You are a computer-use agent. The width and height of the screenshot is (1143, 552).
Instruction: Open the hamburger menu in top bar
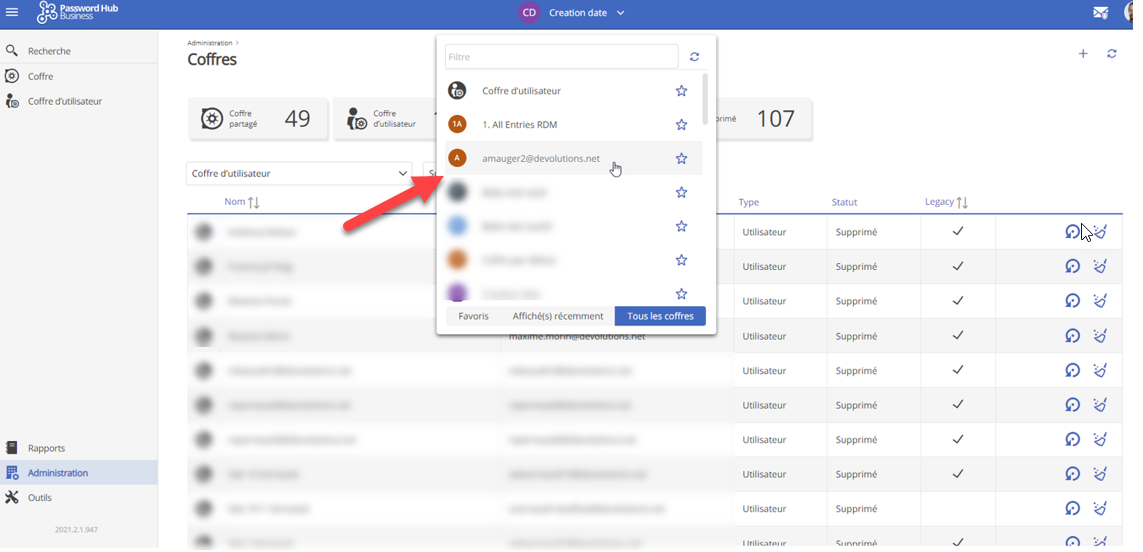[x=12, y=13]
